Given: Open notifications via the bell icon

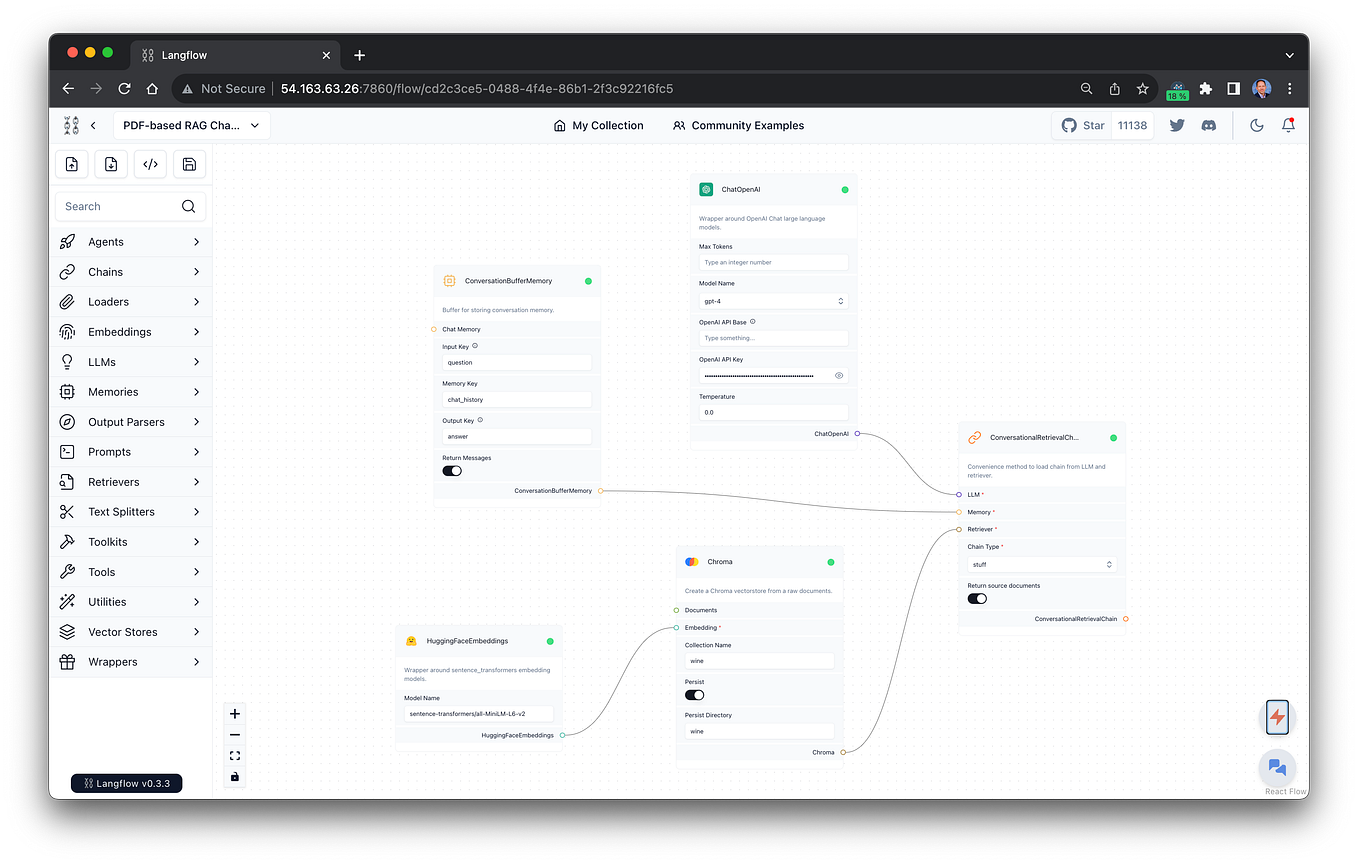Looking at the screenshot, I should click(1288, 125).
